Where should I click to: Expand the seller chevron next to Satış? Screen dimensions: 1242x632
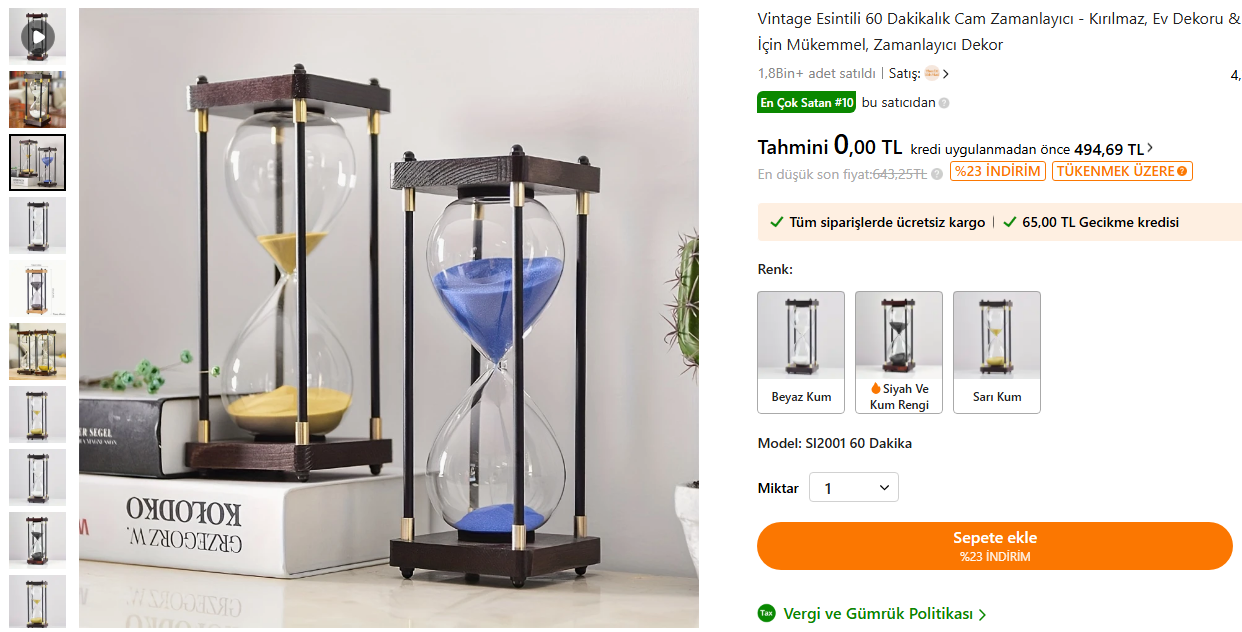[946, 74]
